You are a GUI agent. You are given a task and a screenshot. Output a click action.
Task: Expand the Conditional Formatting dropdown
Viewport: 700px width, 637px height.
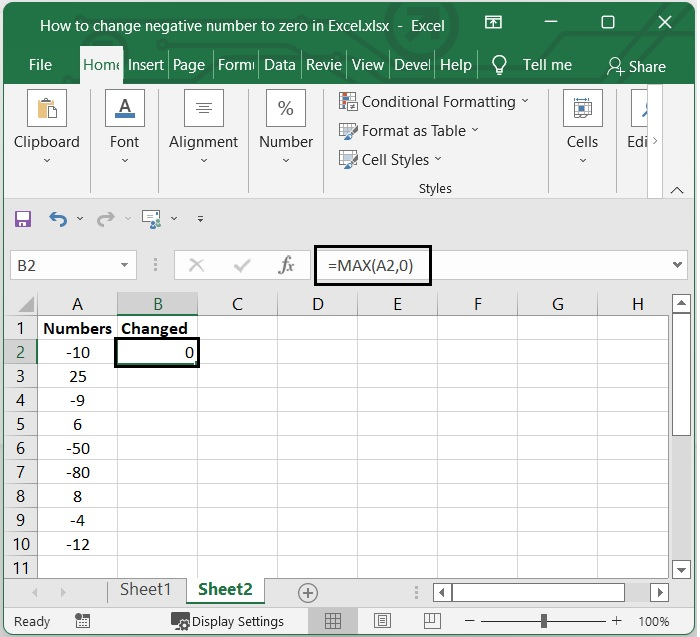pos(525,101)
